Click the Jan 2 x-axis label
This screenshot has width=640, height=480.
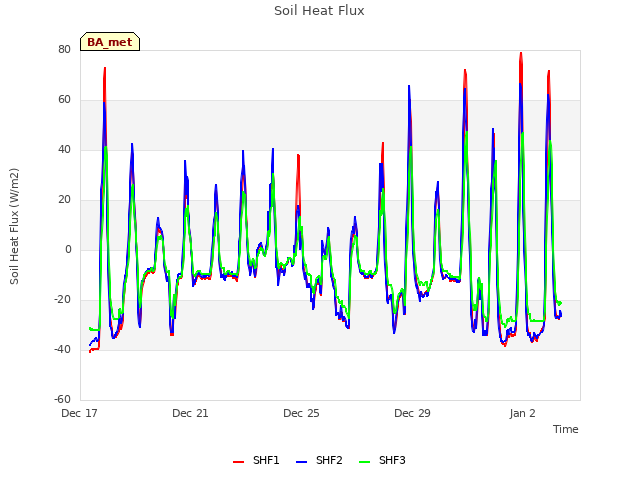coord(522,413)
